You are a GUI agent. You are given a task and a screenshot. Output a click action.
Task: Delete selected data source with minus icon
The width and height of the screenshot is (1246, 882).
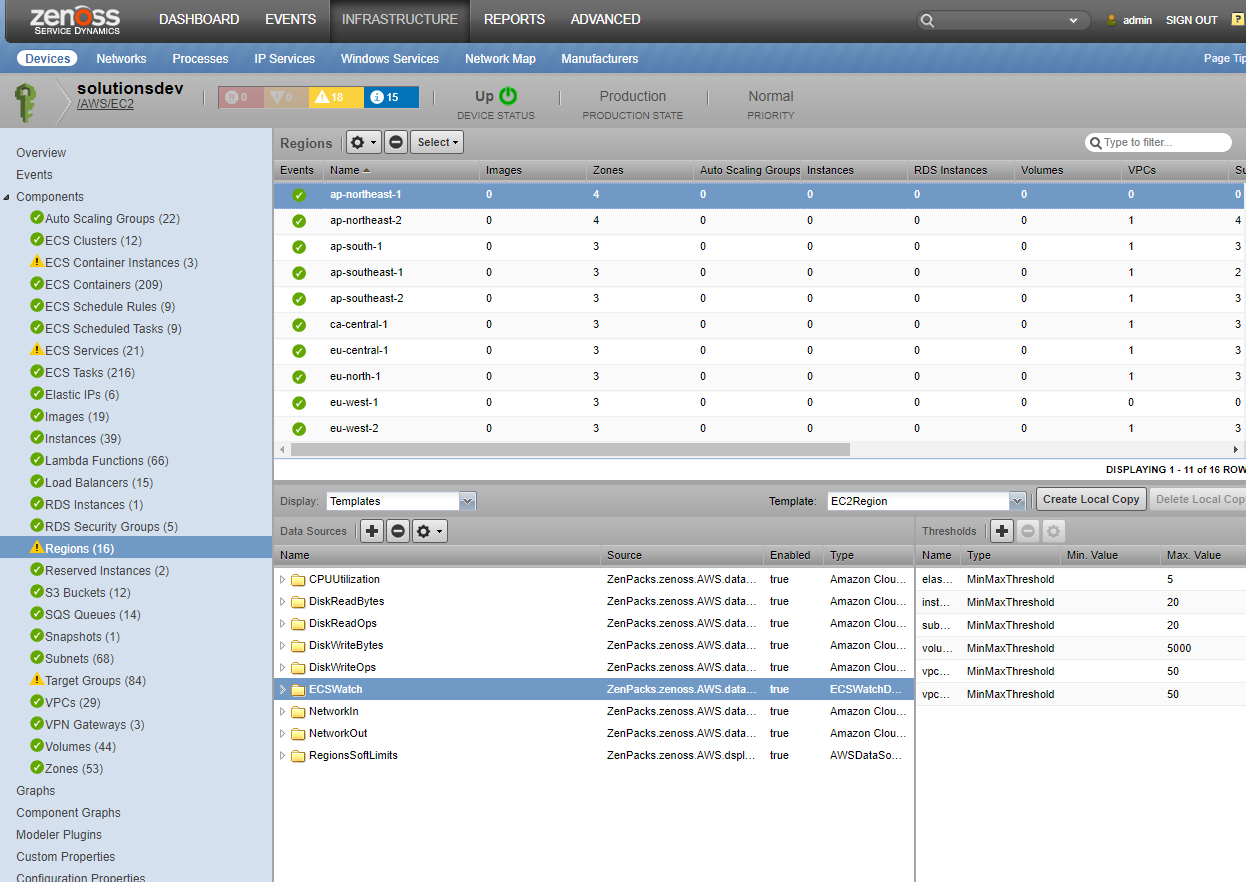tap(398, 531)
